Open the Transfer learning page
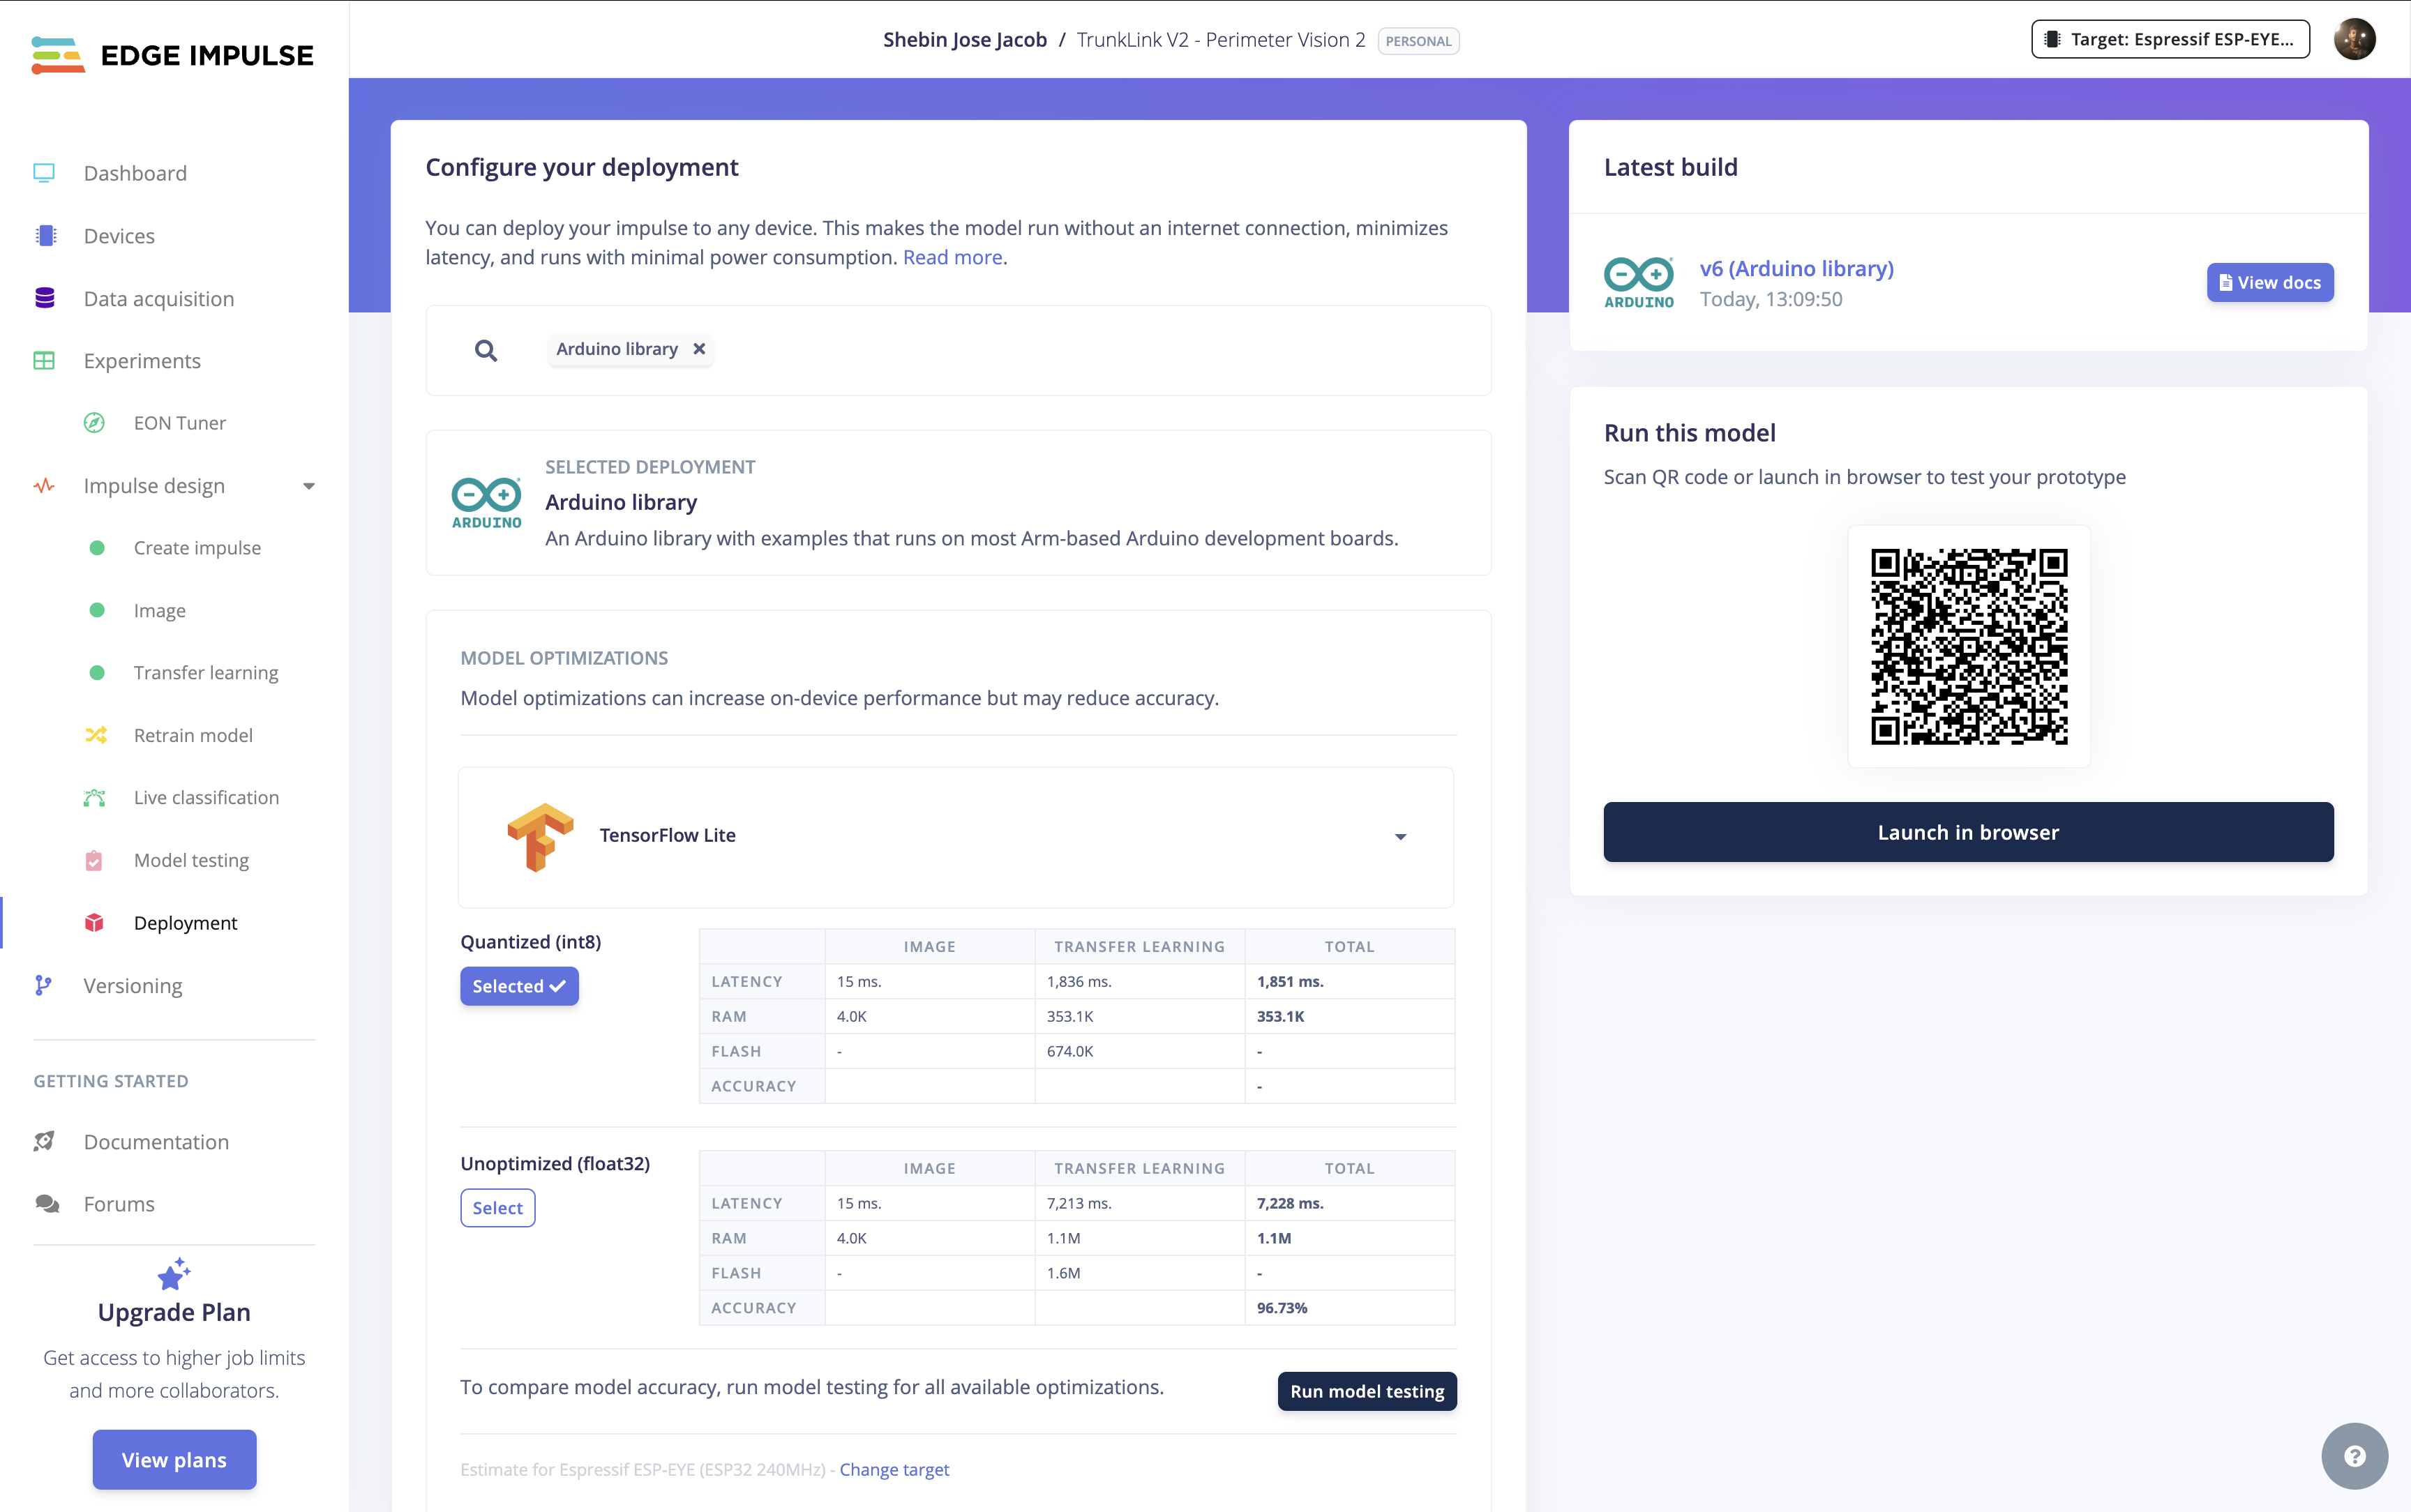This screenshot has width=2411, height=1512. [x=205, y=672]
